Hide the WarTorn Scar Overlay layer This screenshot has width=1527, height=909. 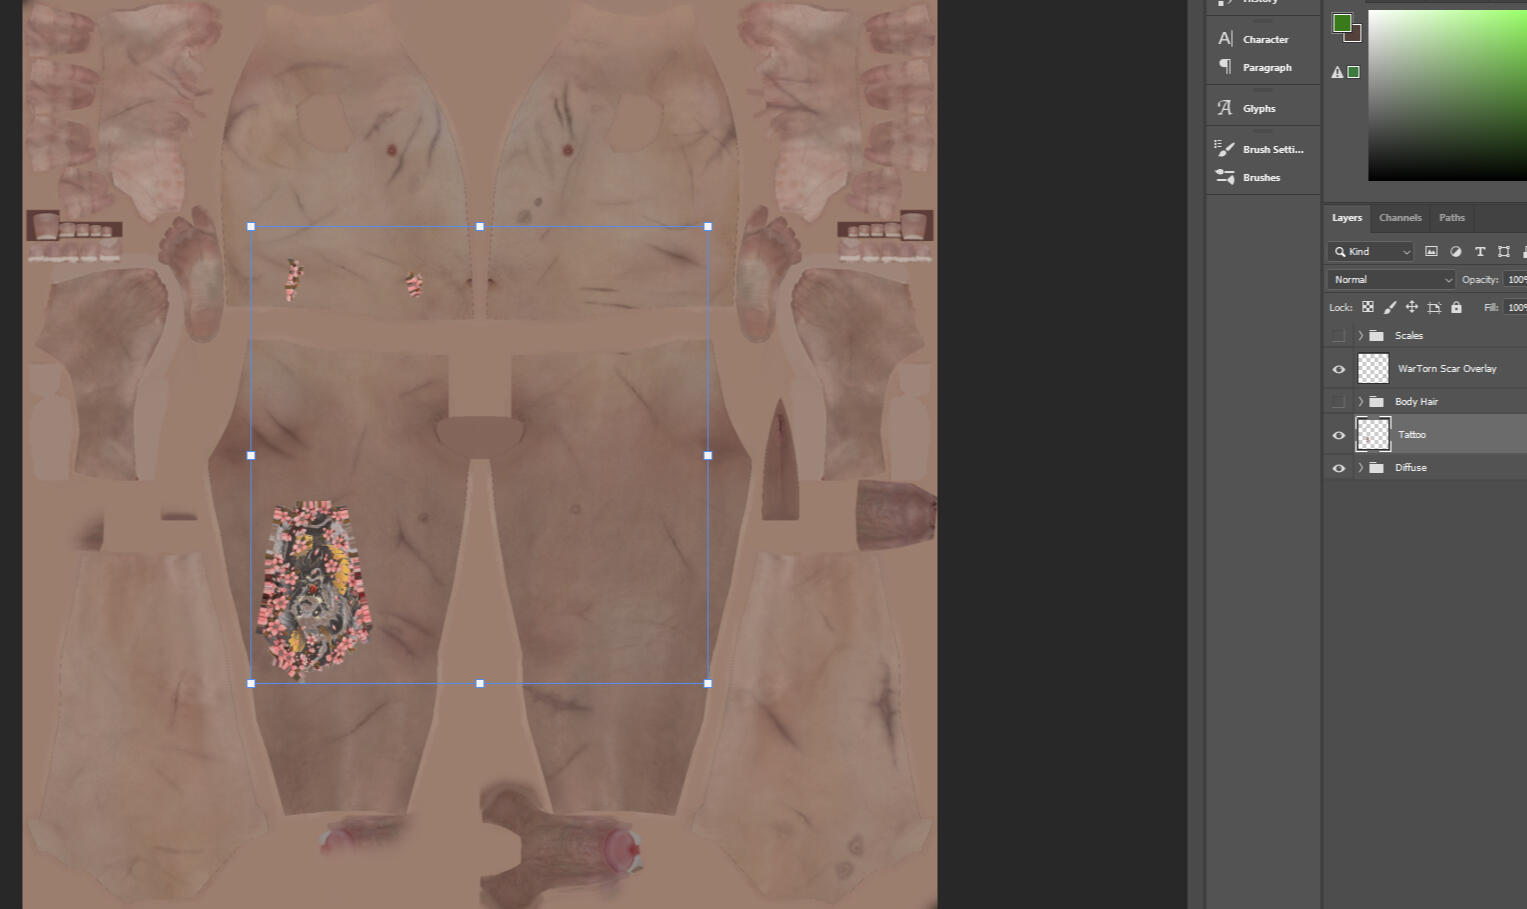[1338, 368]
